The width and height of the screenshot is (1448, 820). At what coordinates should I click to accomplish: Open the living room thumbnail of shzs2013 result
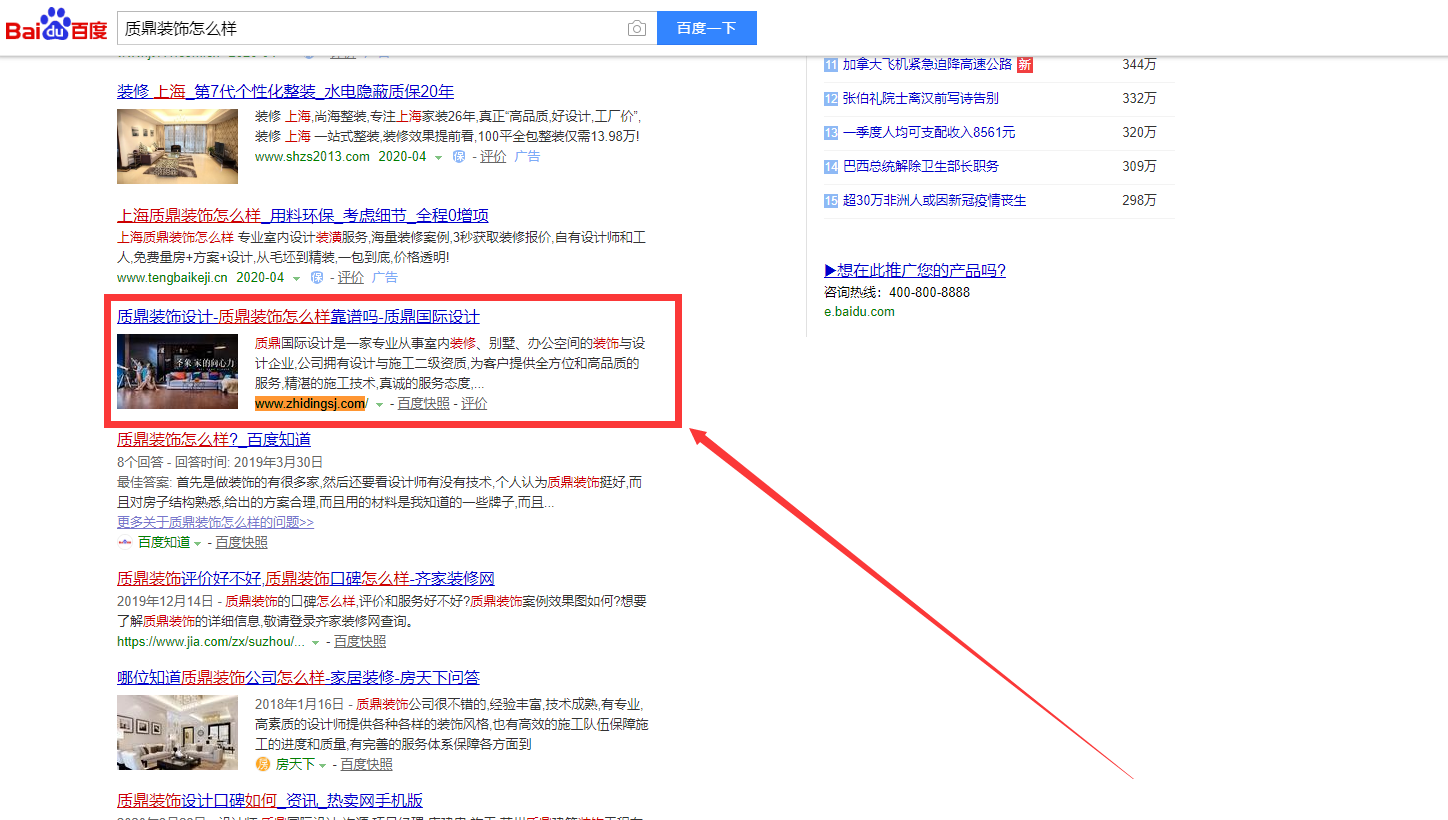(177, 146)
